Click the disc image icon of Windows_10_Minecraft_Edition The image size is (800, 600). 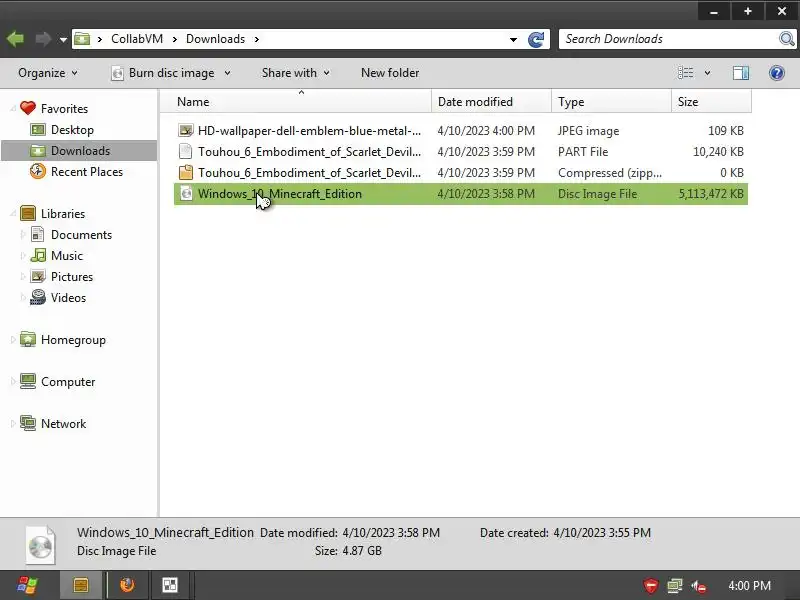click(x=186, y=194)
